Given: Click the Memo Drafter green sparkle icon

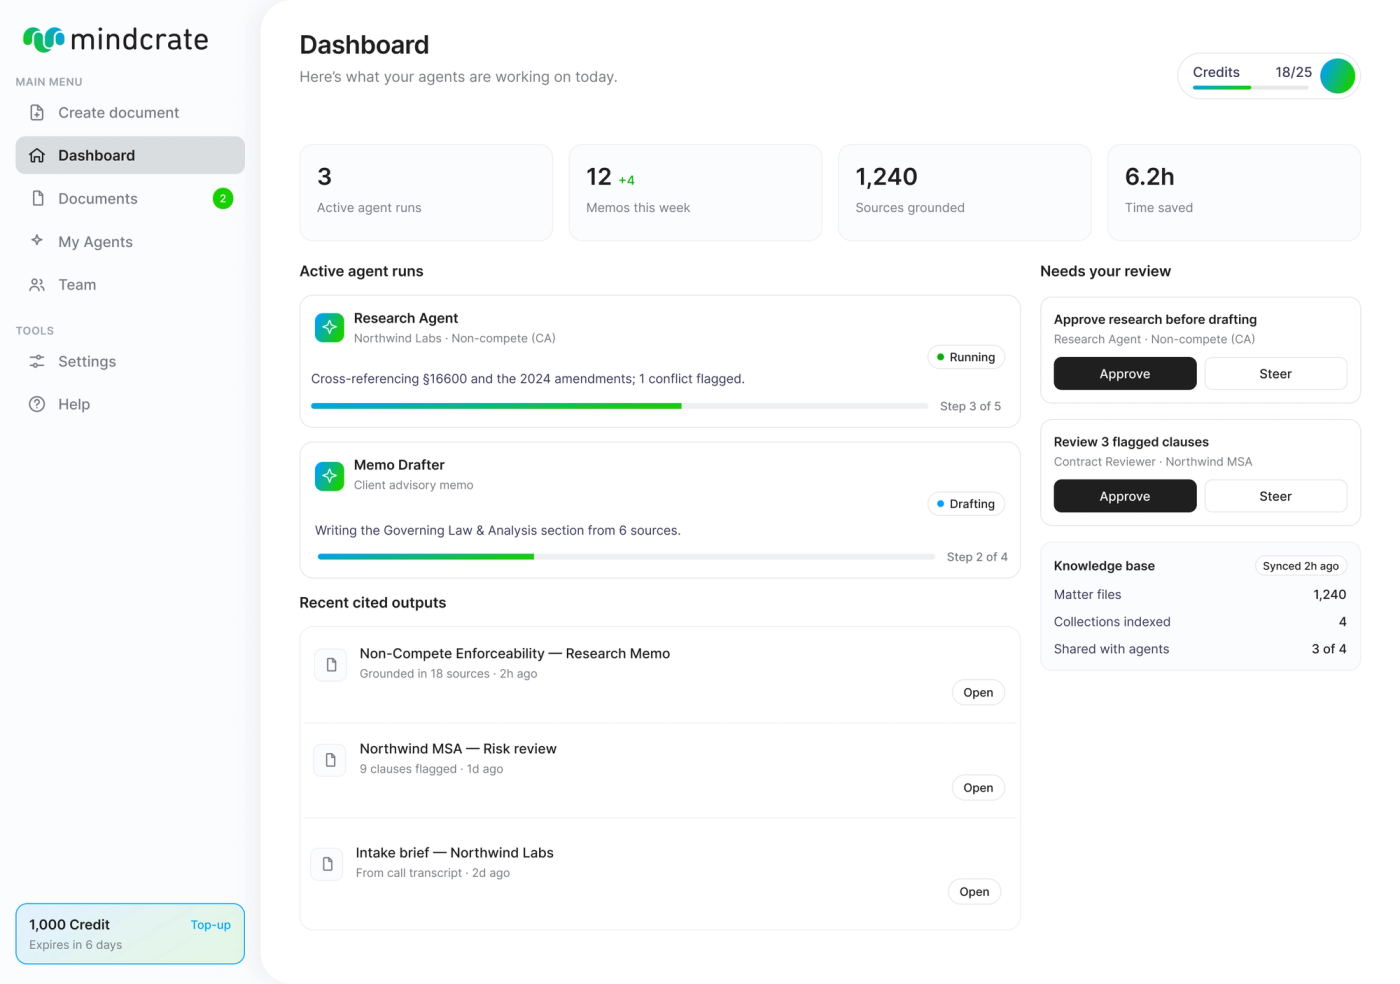Looking at the screenshot, I should click(x=329, y=476).
